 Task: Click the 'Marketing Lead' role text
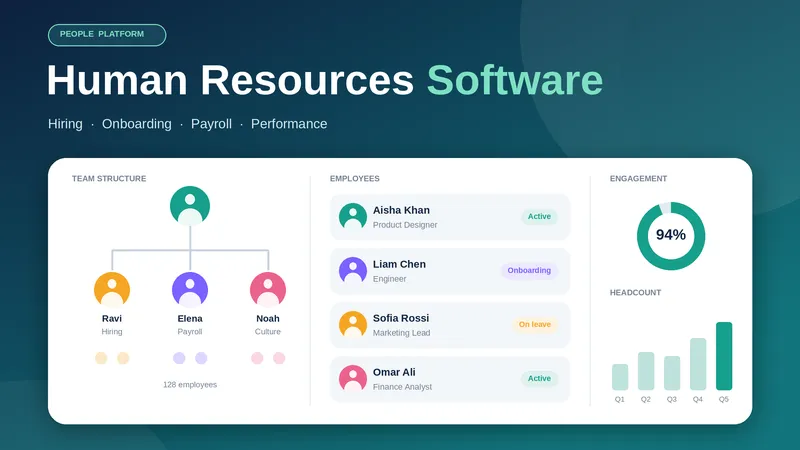402,333
